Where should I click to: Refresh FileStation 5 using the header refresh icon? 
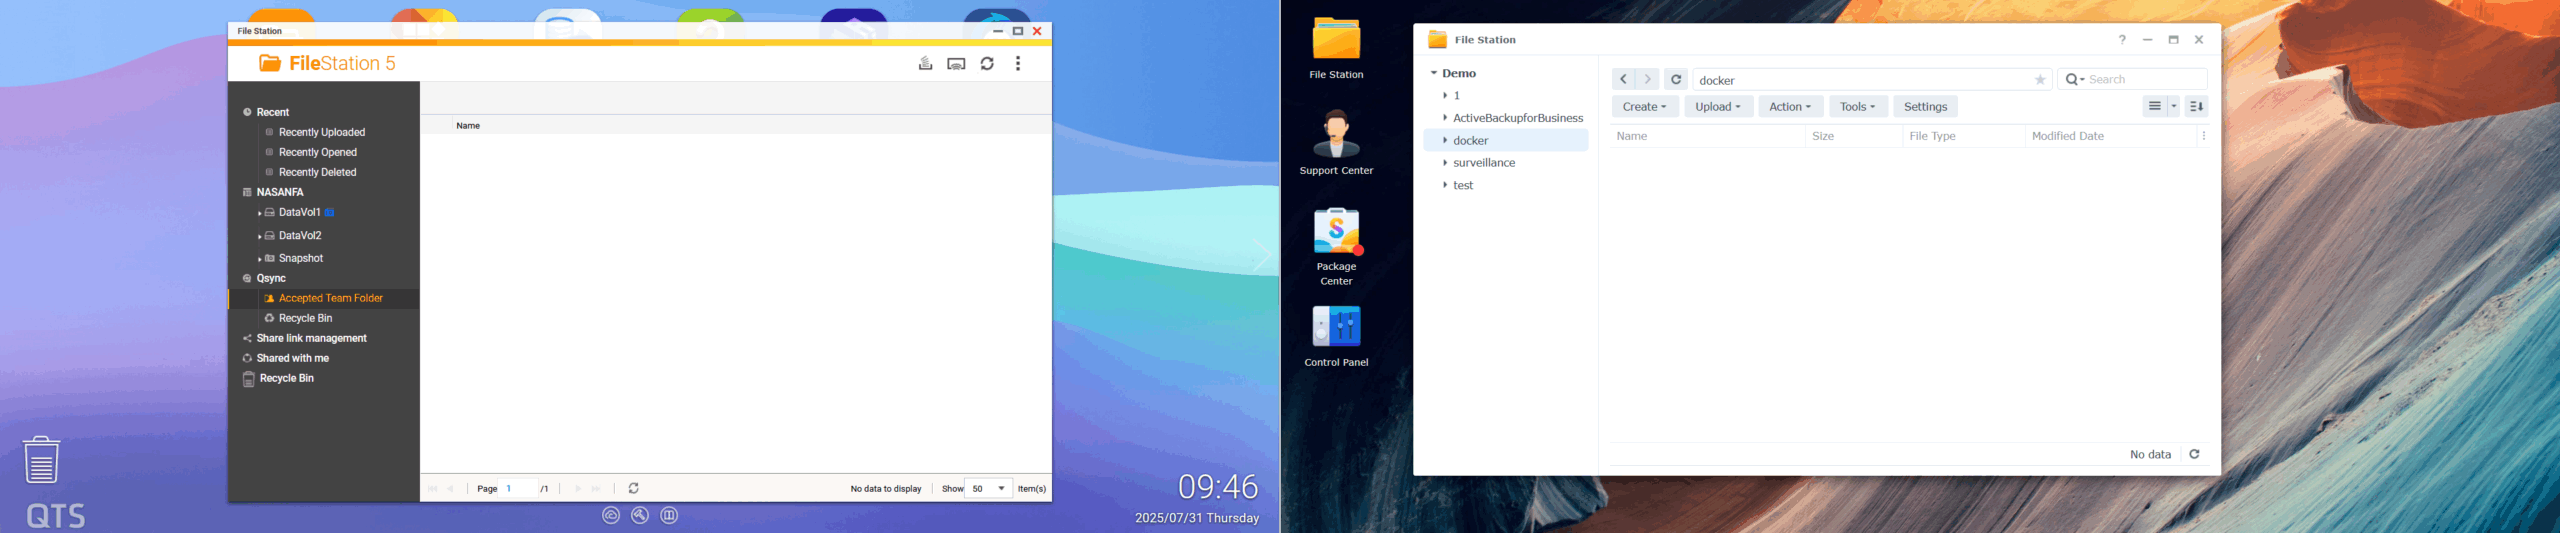[987, 63]
